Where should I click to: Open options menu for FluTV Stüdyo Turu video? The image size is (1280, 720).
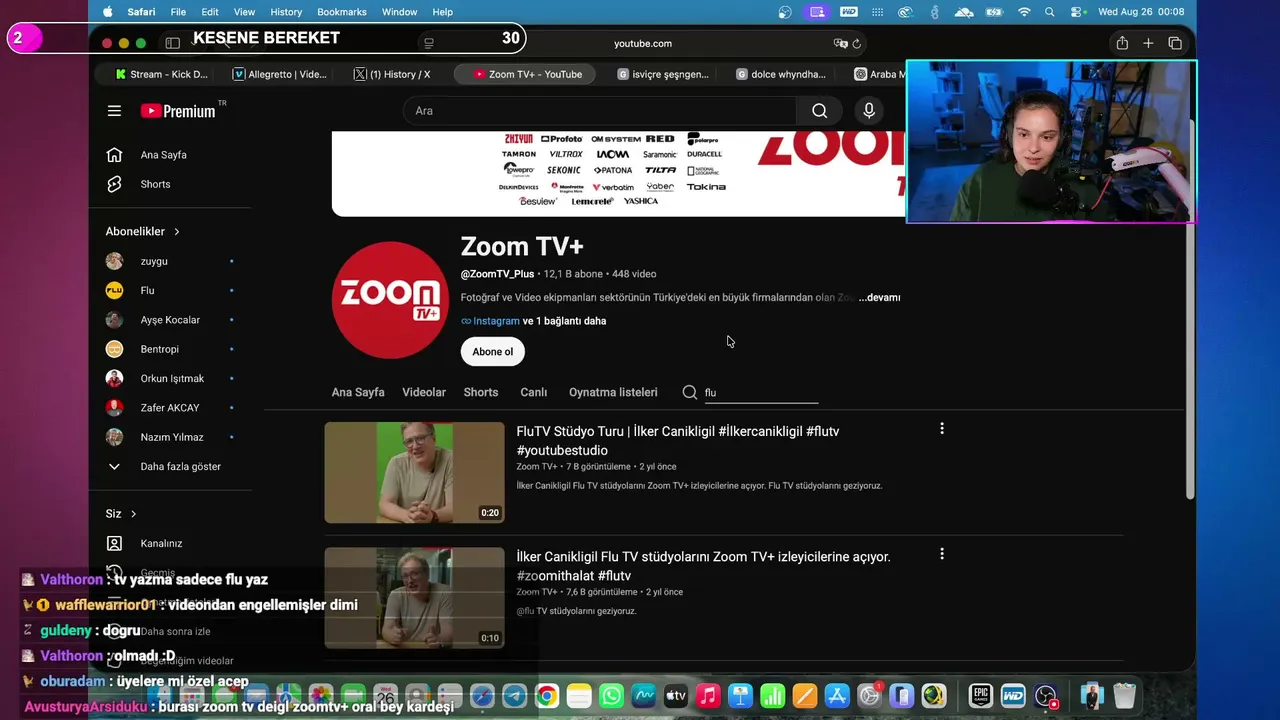pyautogui.click(x=942, y=429)
